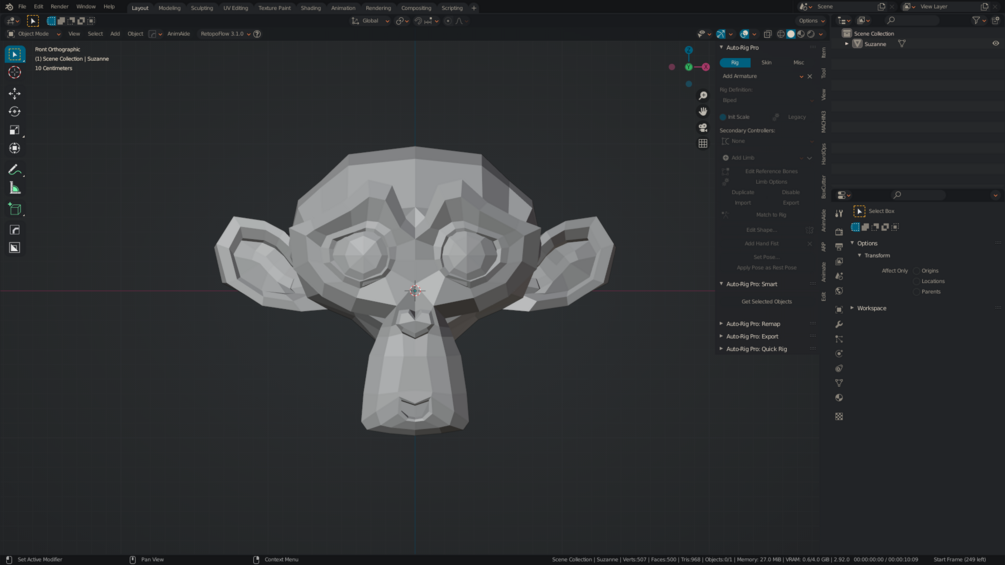
Task: Switch to Solid viewport shading
Action: tap(791, 34)
